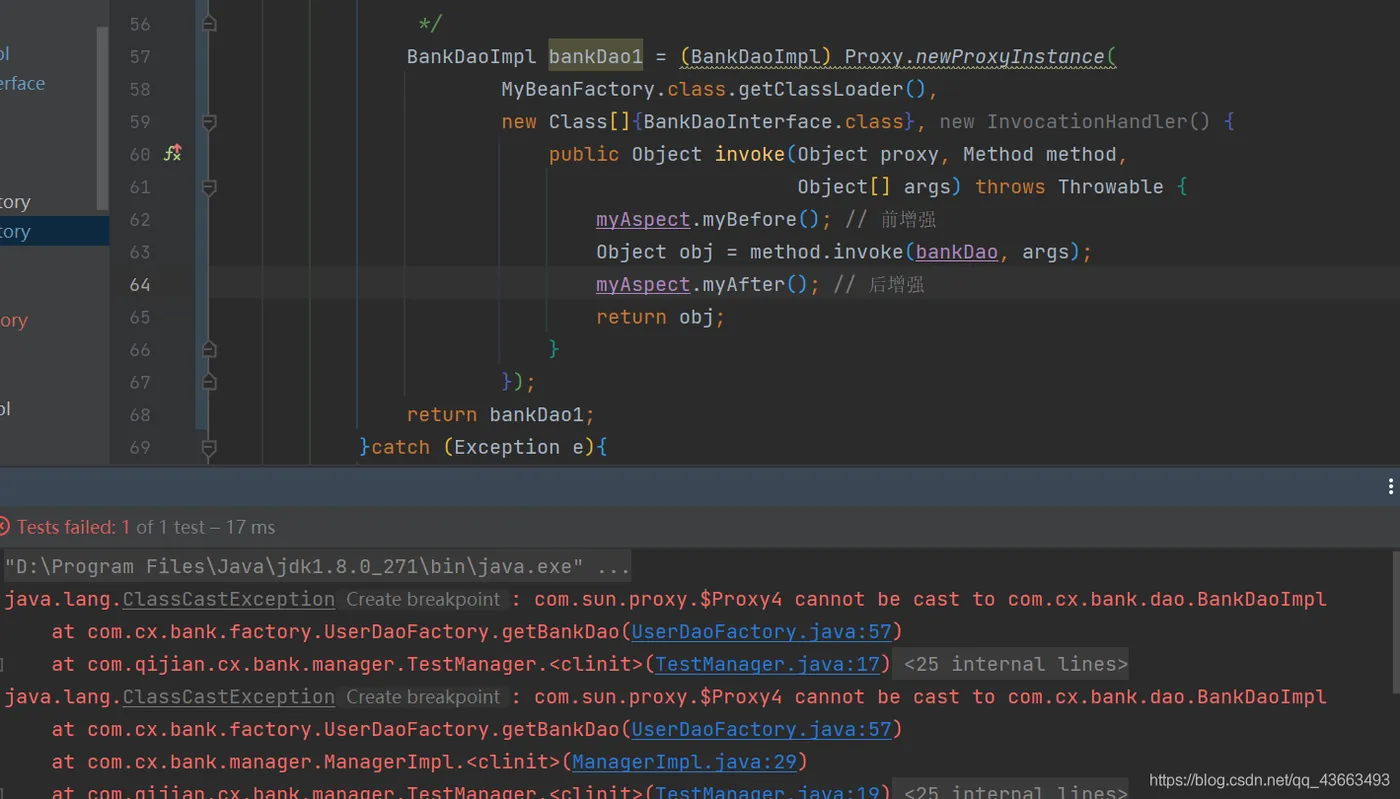Viewport: 1400px width, 799px height.
Task: Click the getClassLoader() call on line 58
Action: click(x=833, y=89)
